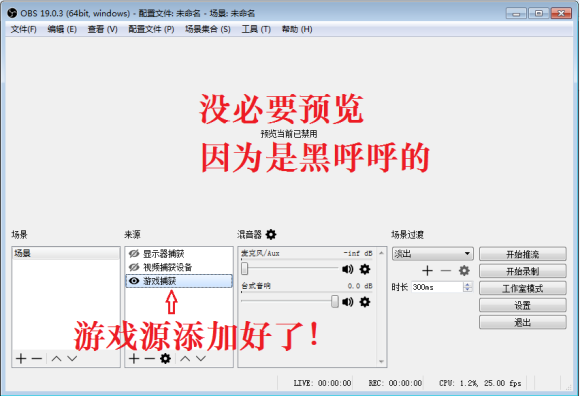Image resolution: width=580 pixels, height=396 pixels.
Task: Add a new source with plus icon
Action: [x=134, y=358]
